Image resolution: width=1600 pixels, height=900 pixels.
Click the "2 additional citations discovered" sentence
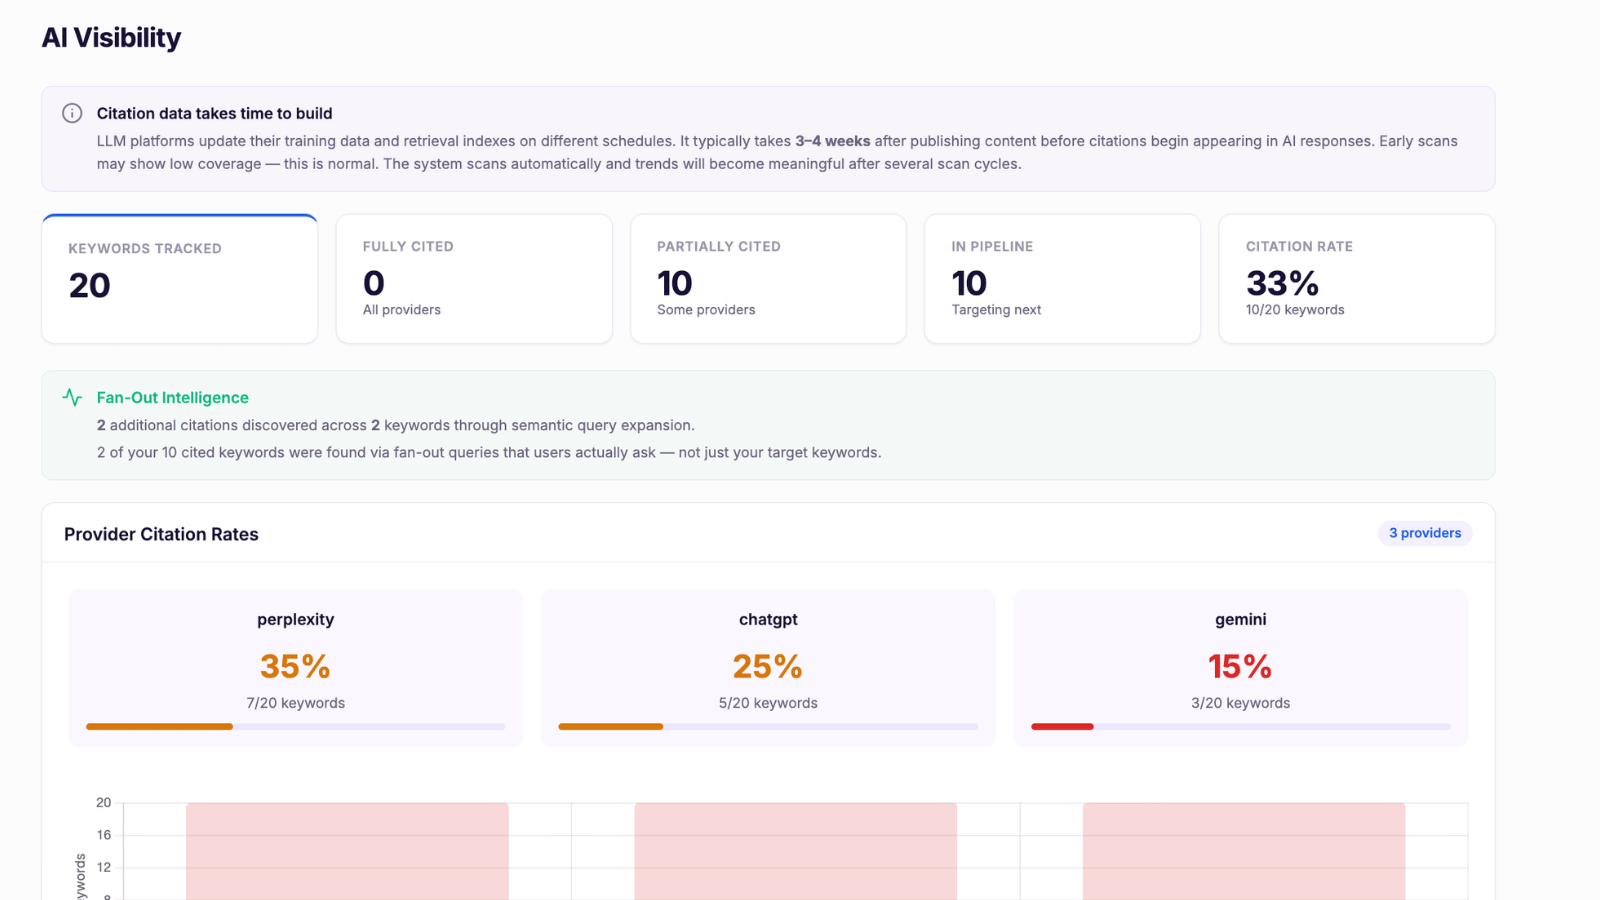(x=396, y=425)
